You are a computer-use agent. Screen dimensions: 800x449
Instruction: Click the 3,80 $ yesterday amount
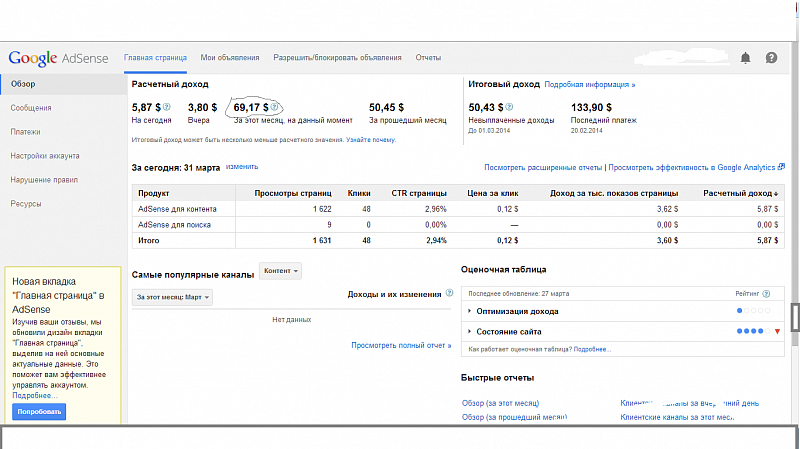click(x=203, y=108)
